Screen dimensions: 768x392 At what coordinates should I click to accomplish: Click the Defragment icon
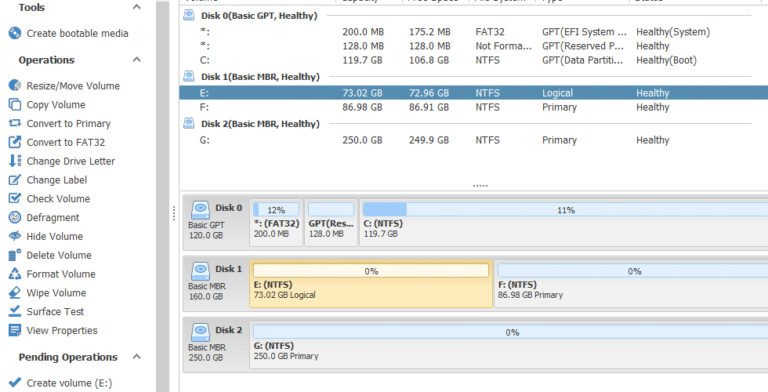(15, 217)
